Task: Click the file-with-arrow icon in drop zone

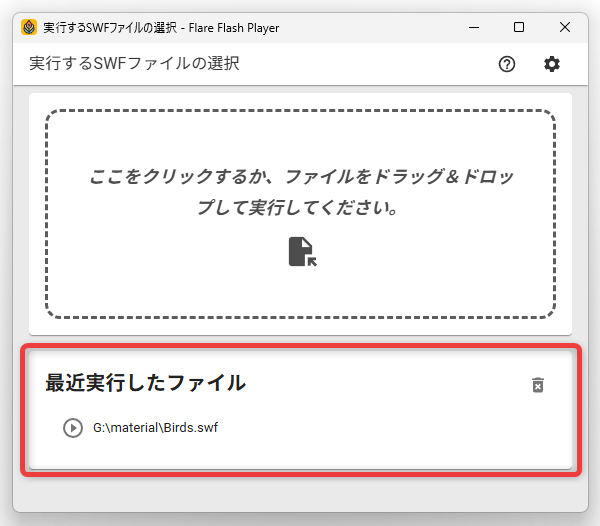Action: (302, 252)
